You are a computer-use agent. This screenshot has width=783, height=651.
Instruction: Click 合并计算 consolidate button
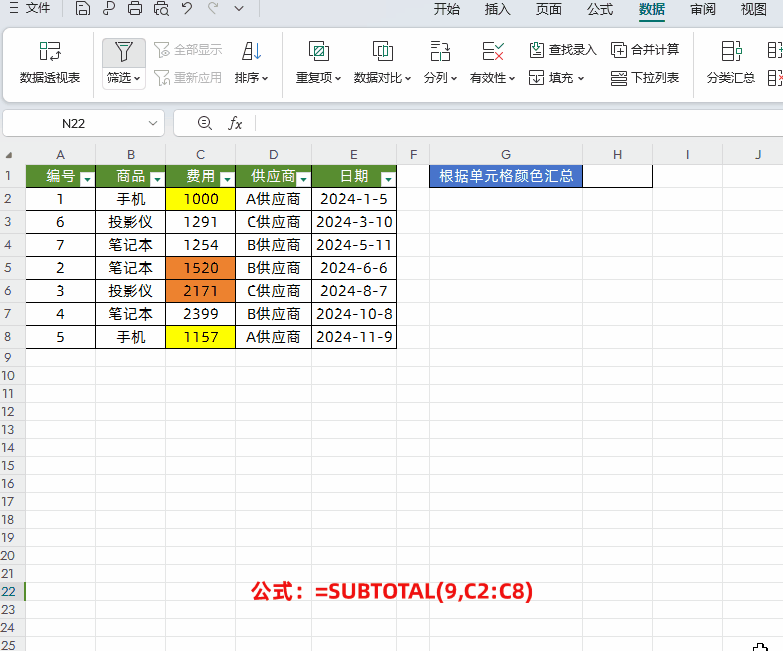(645, 50)
